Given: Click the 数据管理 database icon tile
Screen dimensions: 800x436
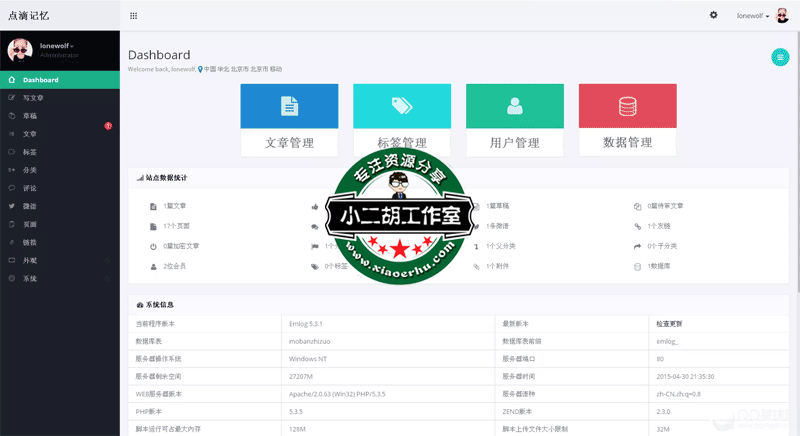Looking at the screenshot, I should tap(627, 106).
